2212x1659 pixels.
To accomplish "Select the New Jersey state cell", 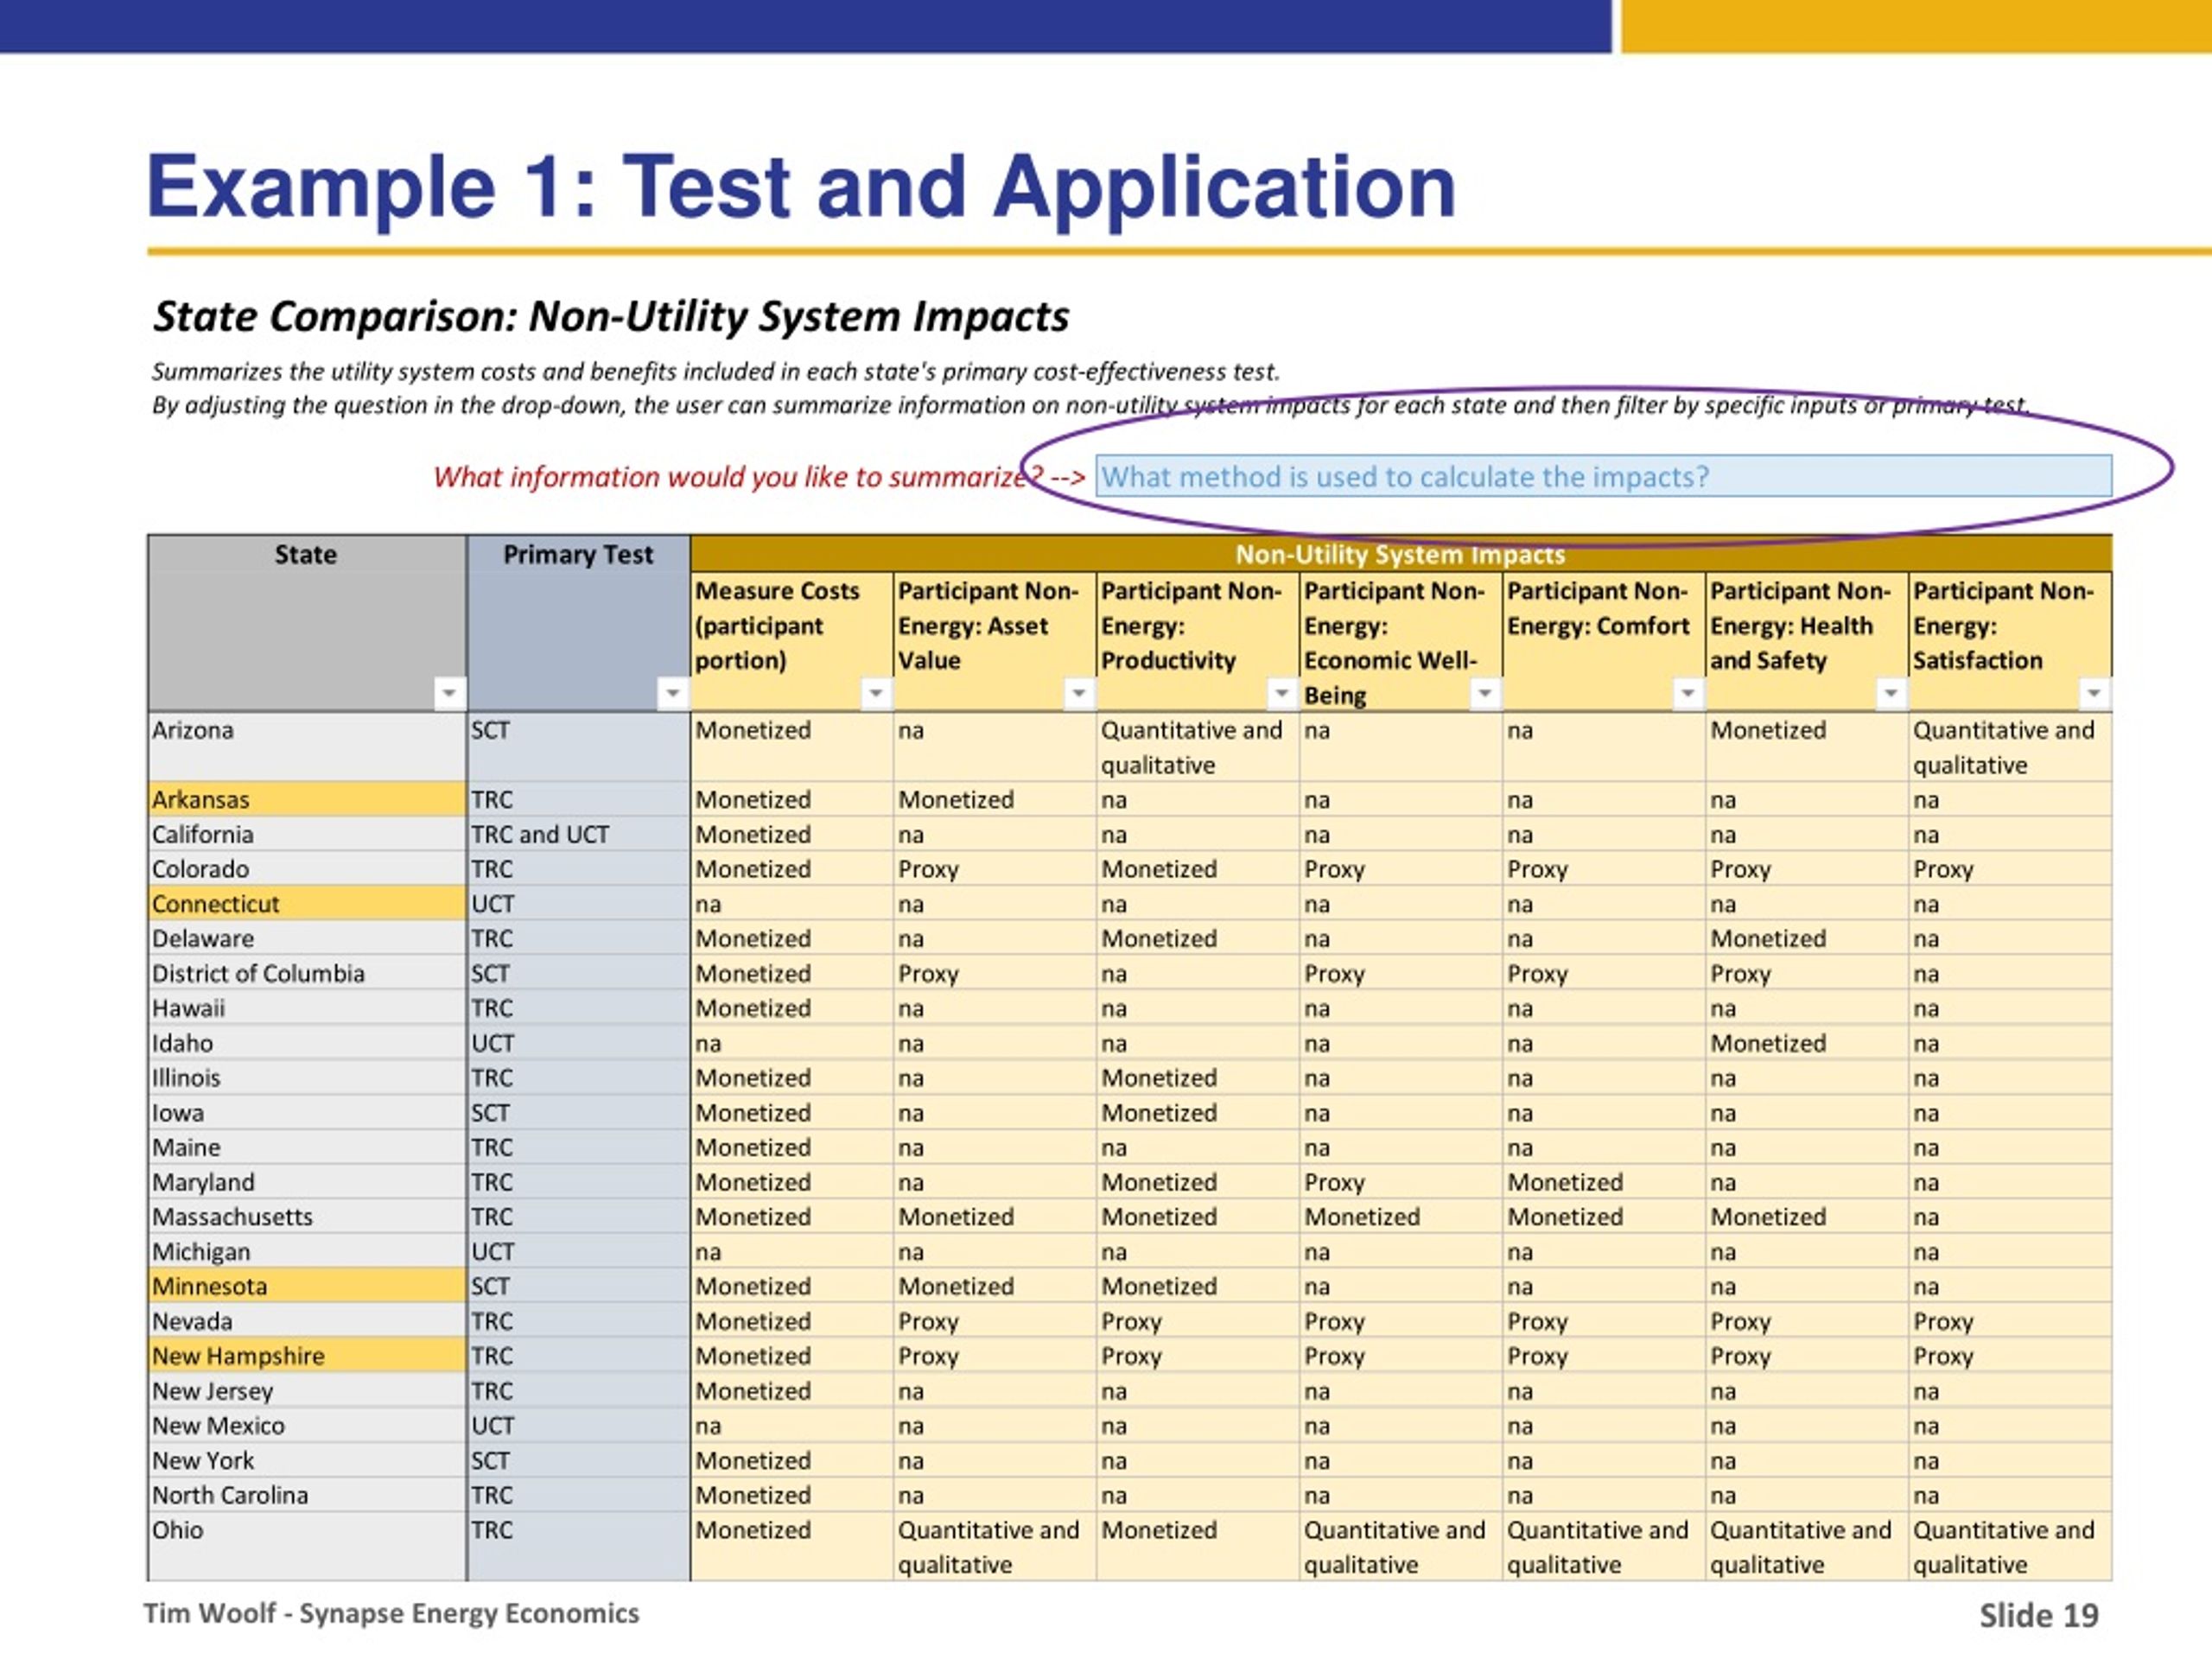I will [307, 1391].
